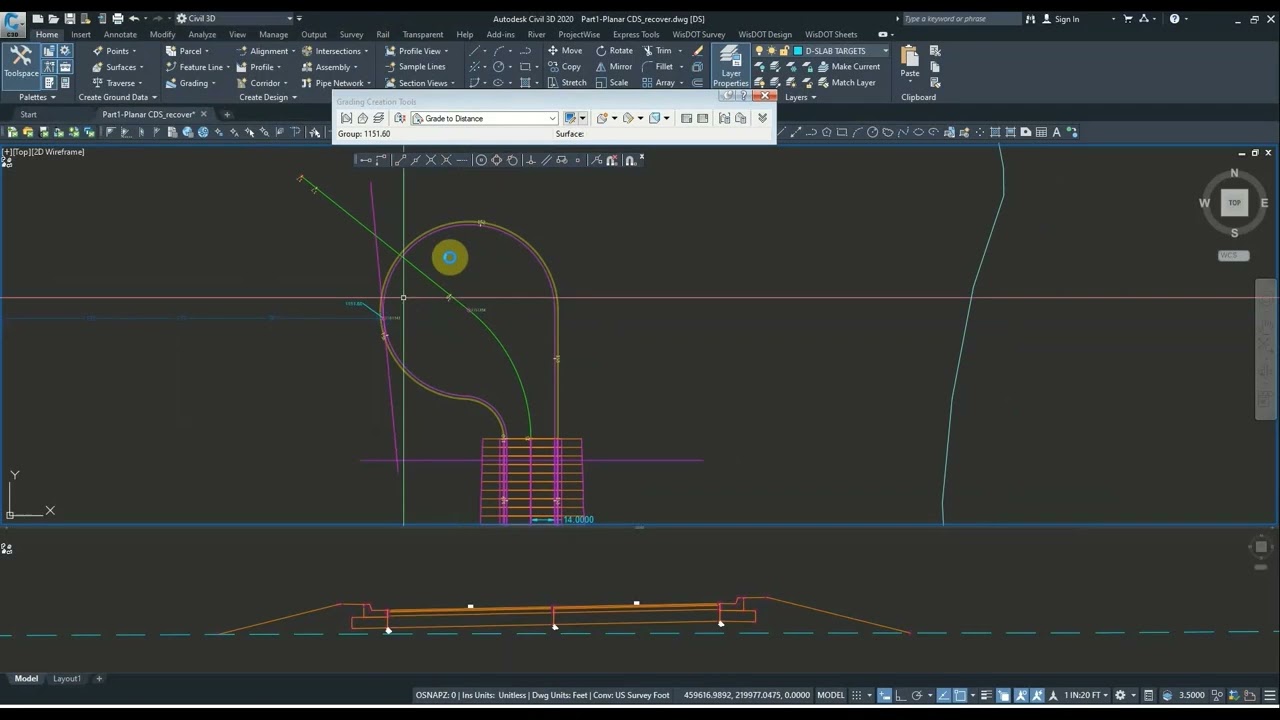Select the Model tab
Viewport: 1280px width, 720px height.
(x=26, y=678)
